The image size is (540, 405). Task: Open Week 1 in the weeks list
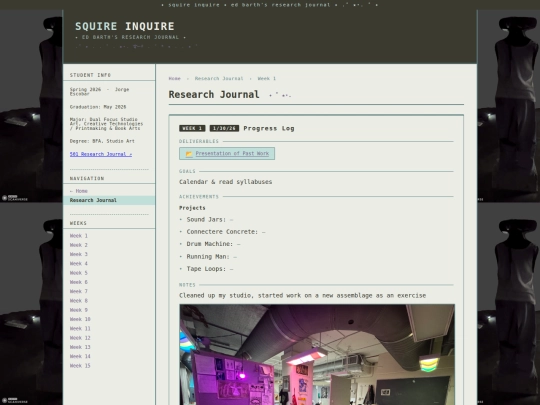point(79,236)
